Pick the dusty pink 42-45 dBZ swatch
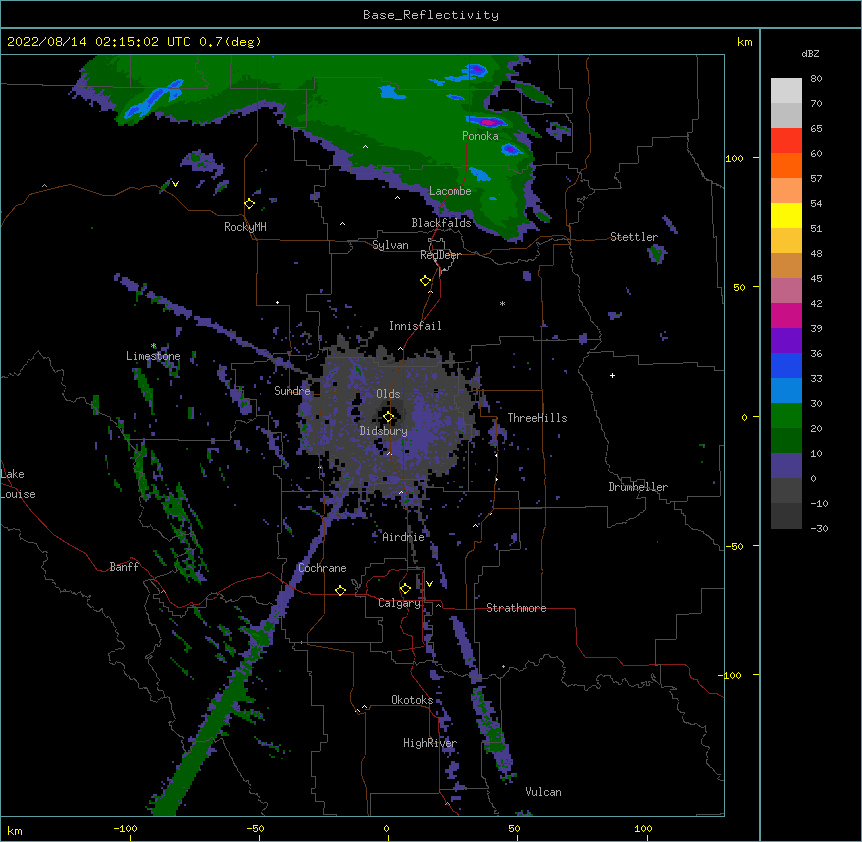This screenshot has height=842, width=862. (x=786, y=291)
